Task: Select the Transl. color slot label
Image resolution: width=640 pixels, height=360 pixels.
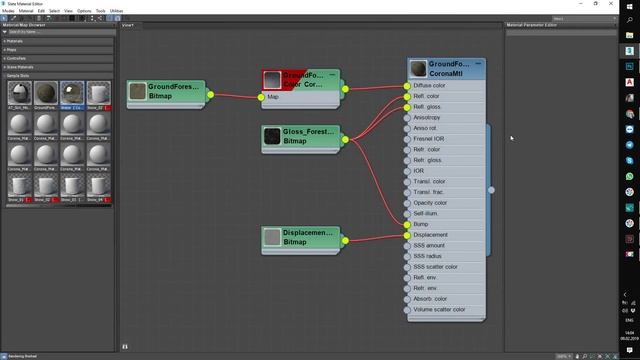Action: pos(429,181)
